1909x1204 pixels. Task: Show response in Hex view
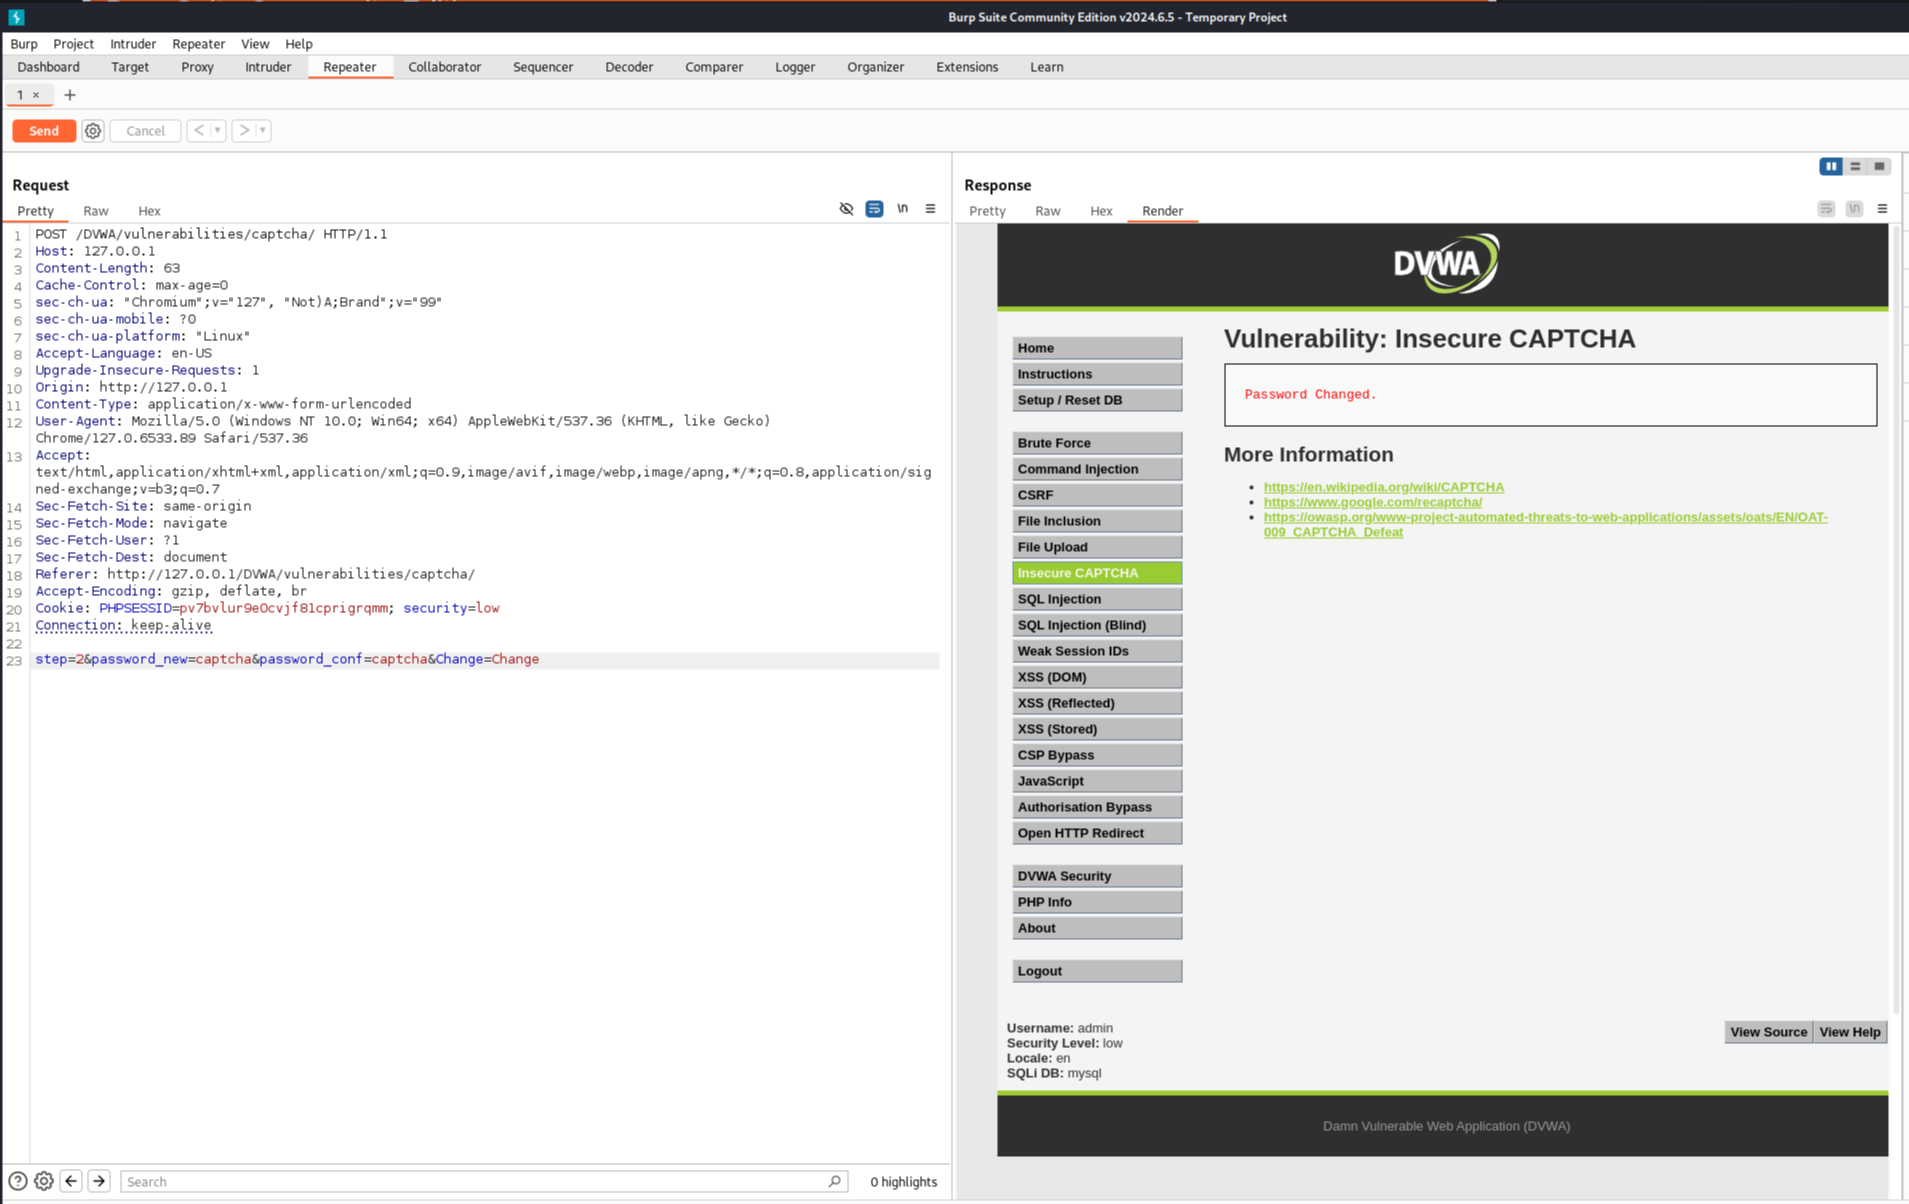1101,211
